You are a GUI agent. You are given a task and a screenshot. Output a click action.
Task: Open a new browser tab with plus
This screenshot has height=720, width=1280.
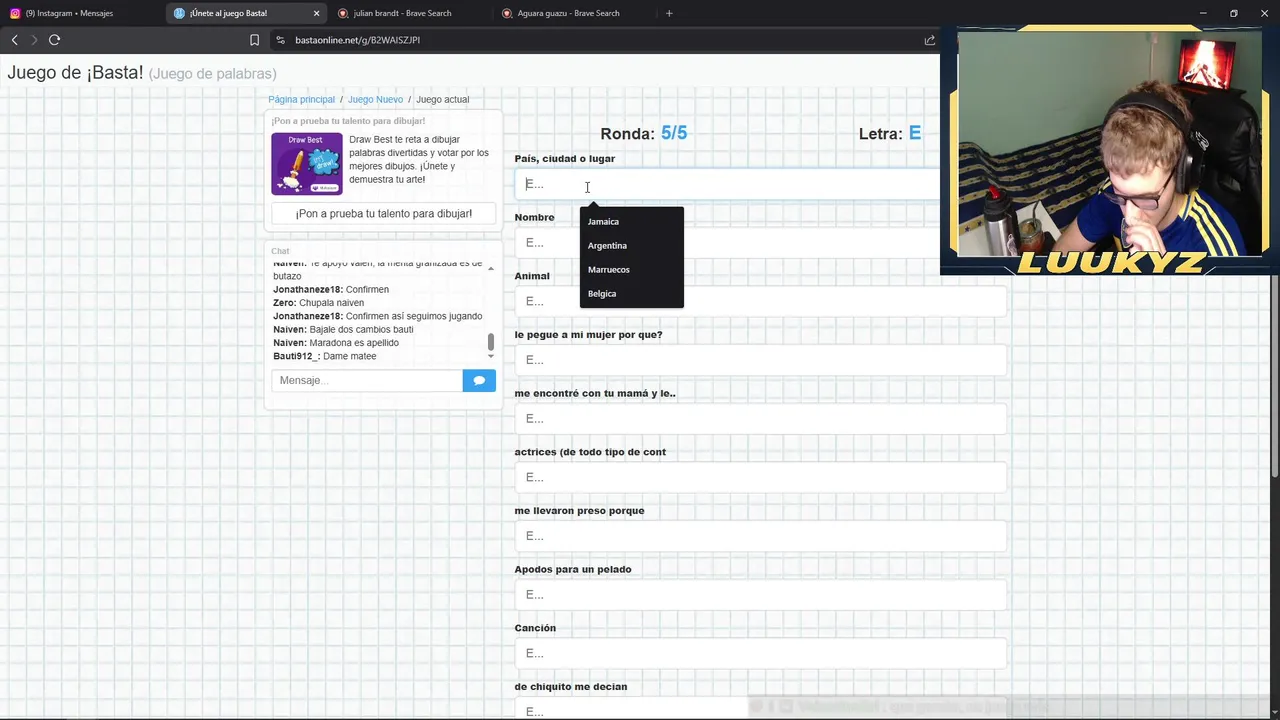[x=669, y=13]
